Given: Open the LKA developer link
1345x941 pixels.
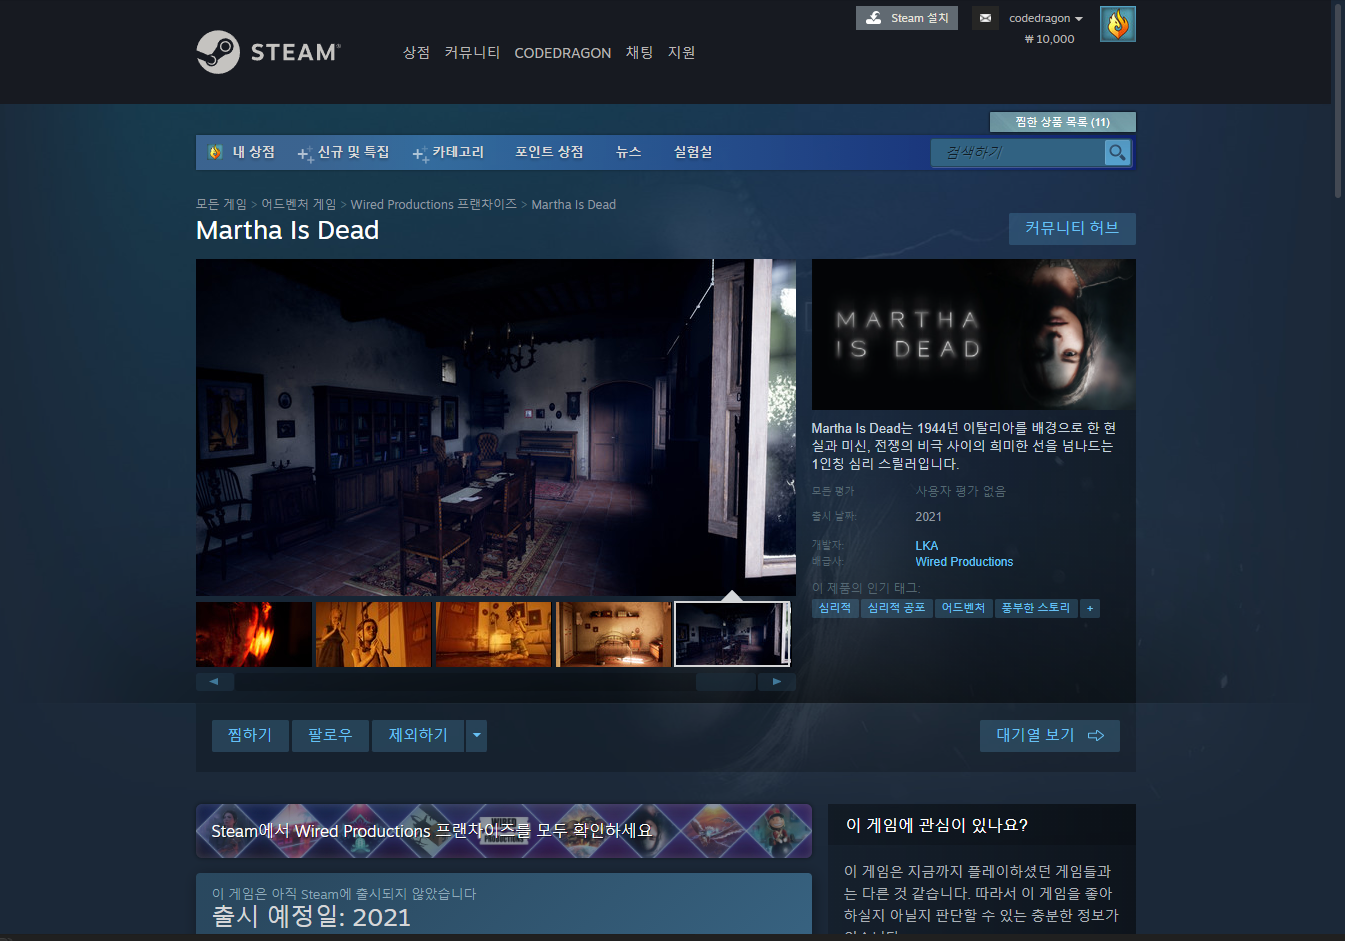Looking at the screenshot, I should [927, 546].
